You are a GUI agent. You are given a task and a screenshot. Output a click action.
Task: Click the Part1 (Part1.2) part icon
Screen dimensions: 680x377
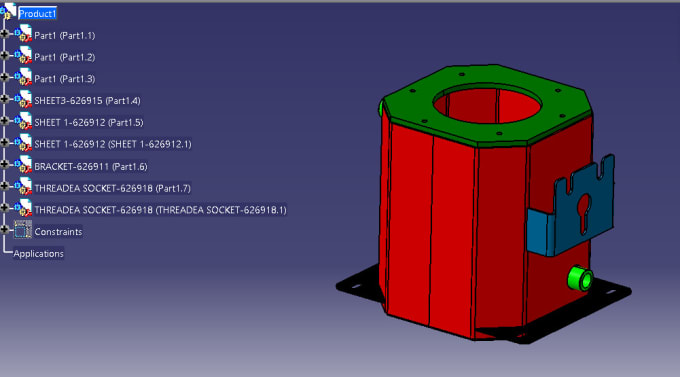click(23, 56)
